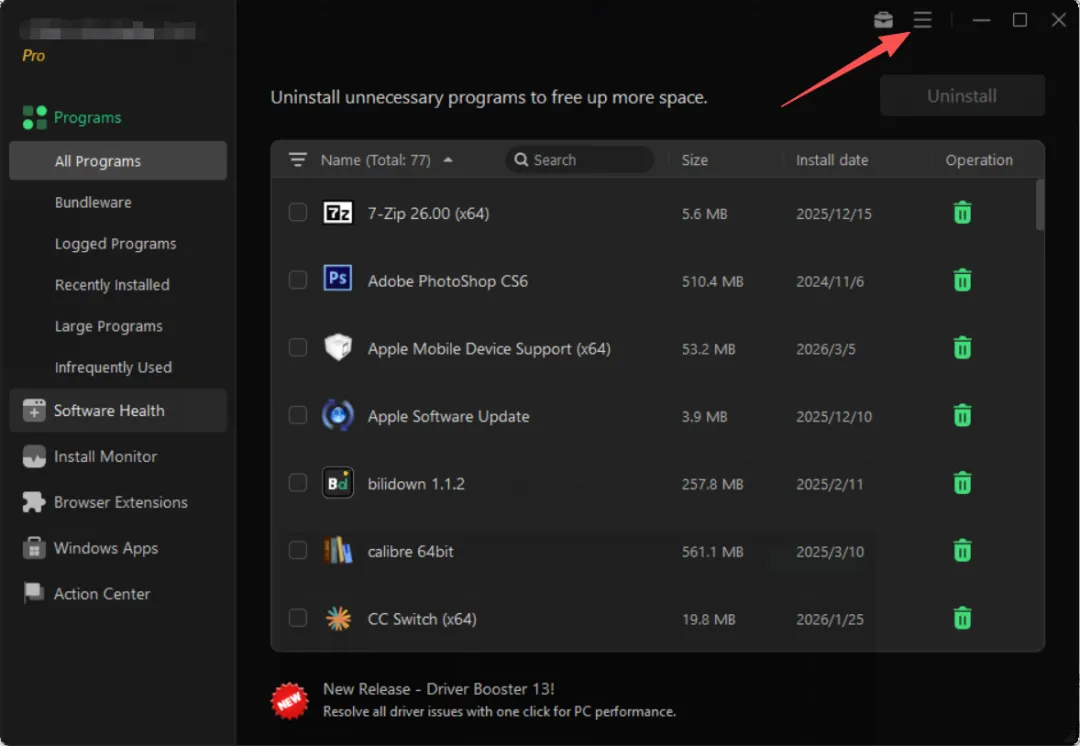Open the All Programs category
The image size is (1080, 746).
coord(118,160)
